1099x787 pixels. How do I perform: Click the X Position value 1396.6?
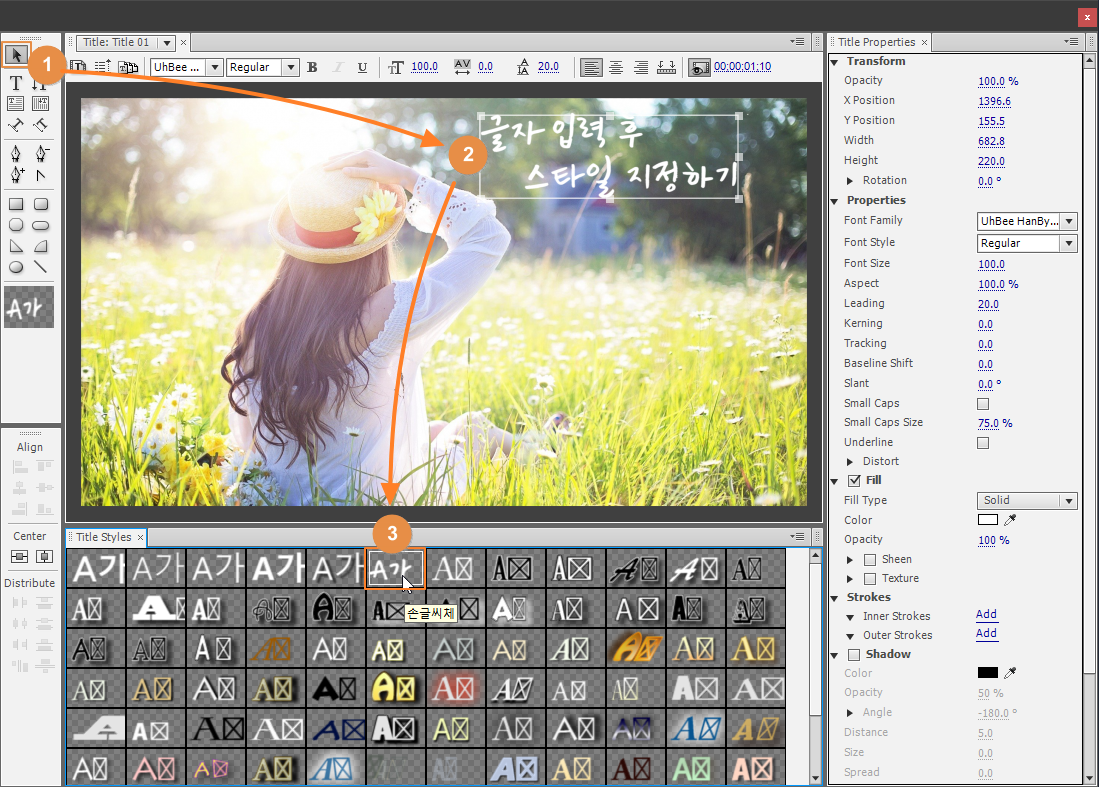[x=994, y=102]
